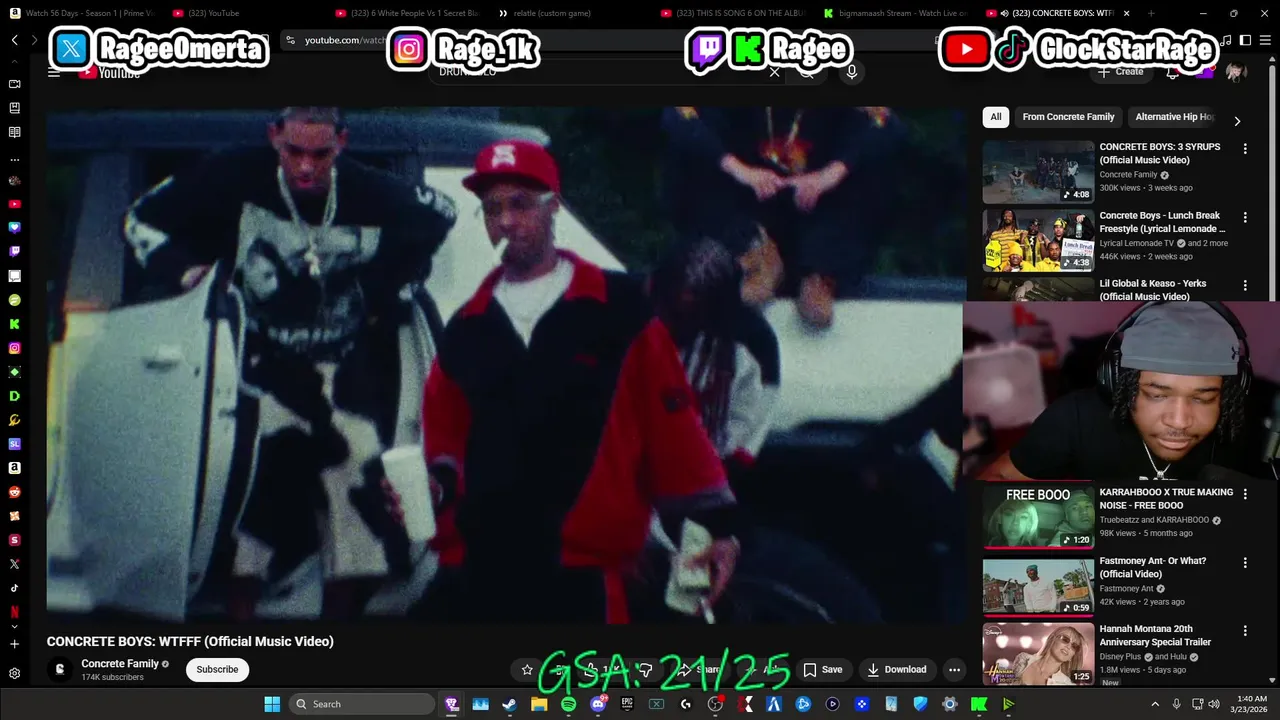This screenshot has height=720, width=1280.
Task: Open Discord from the taskbar
Action: click(598, 704)
